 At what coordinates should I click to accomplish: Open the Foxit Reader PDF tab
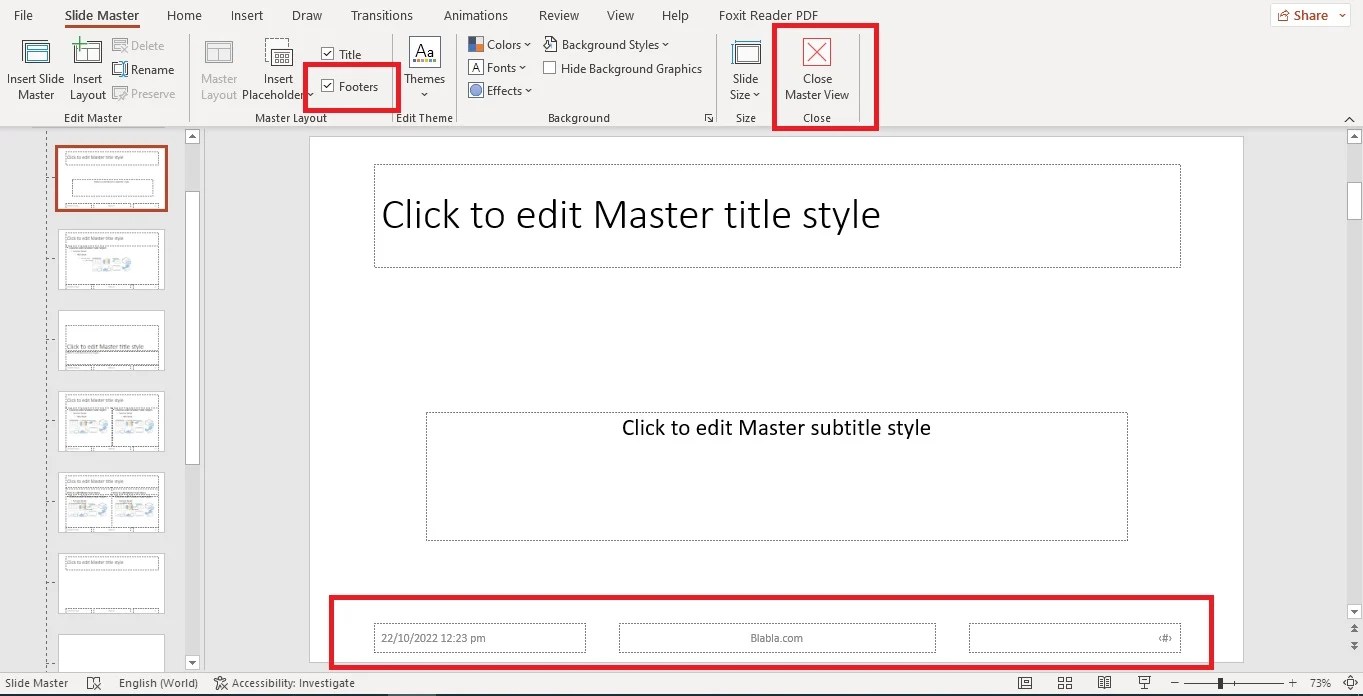(767, 15)
